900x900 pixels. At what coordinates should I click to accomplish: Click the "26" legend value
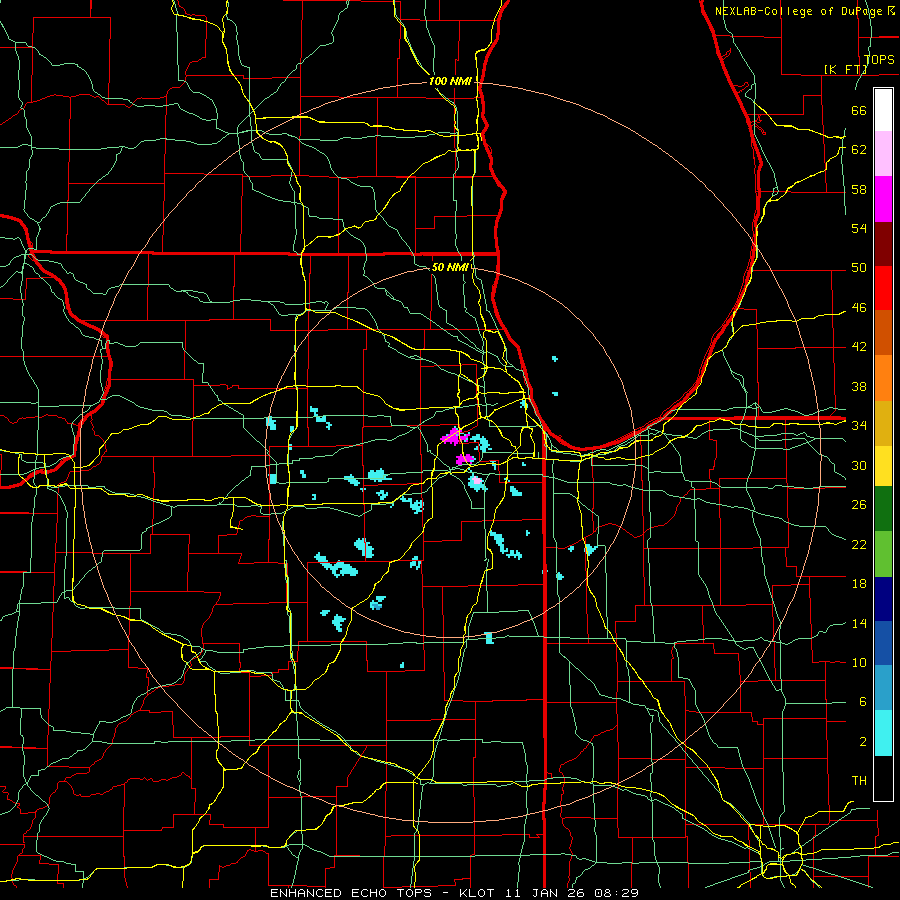point(859,505)
